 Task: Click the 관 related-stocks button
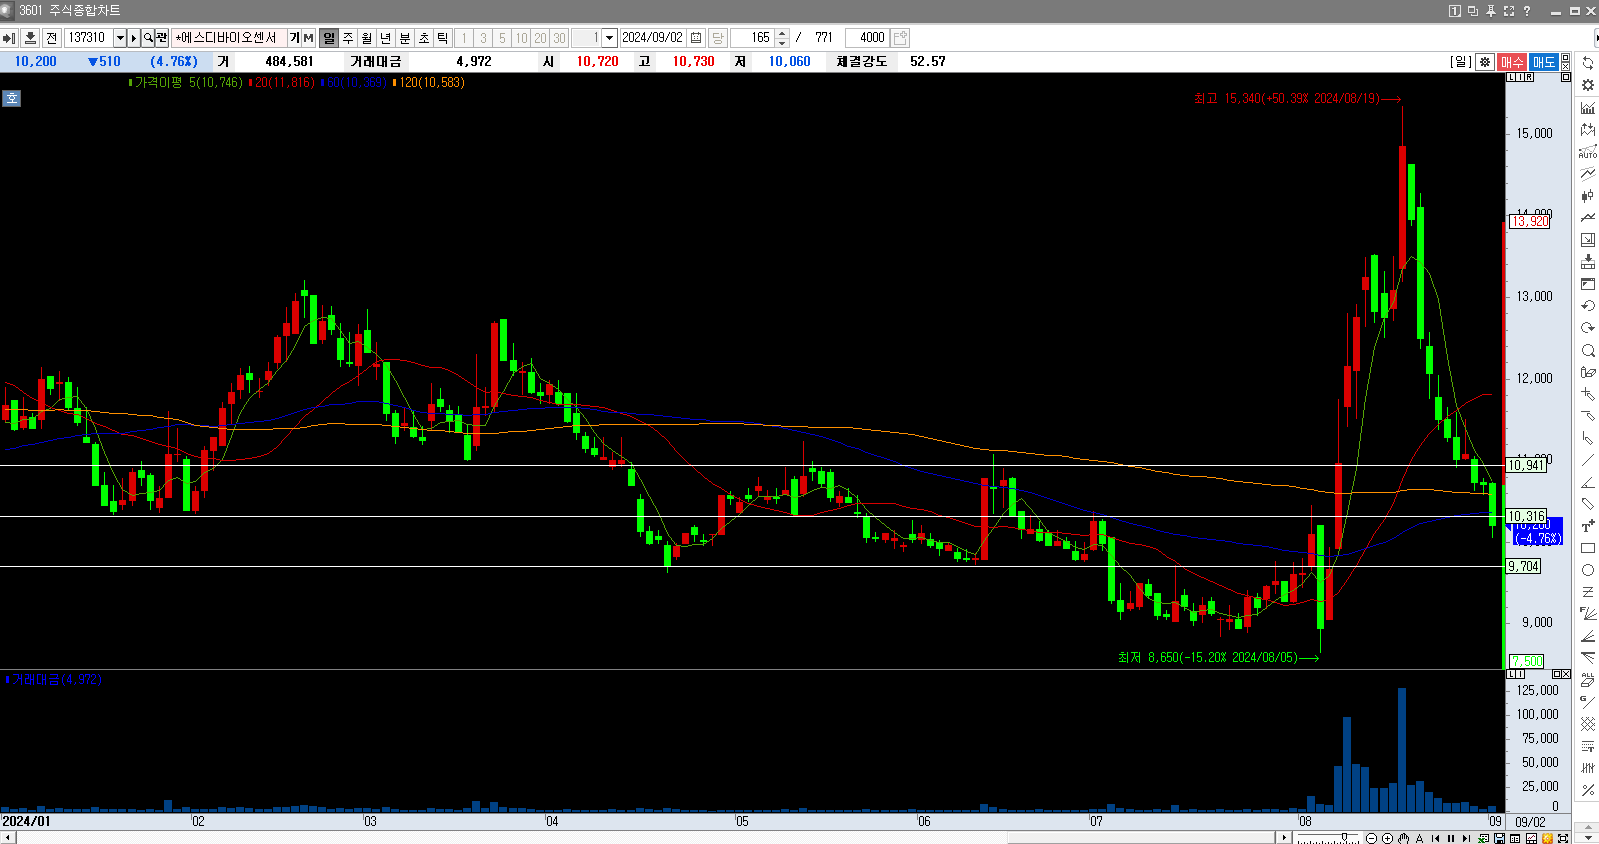point(162,38)
